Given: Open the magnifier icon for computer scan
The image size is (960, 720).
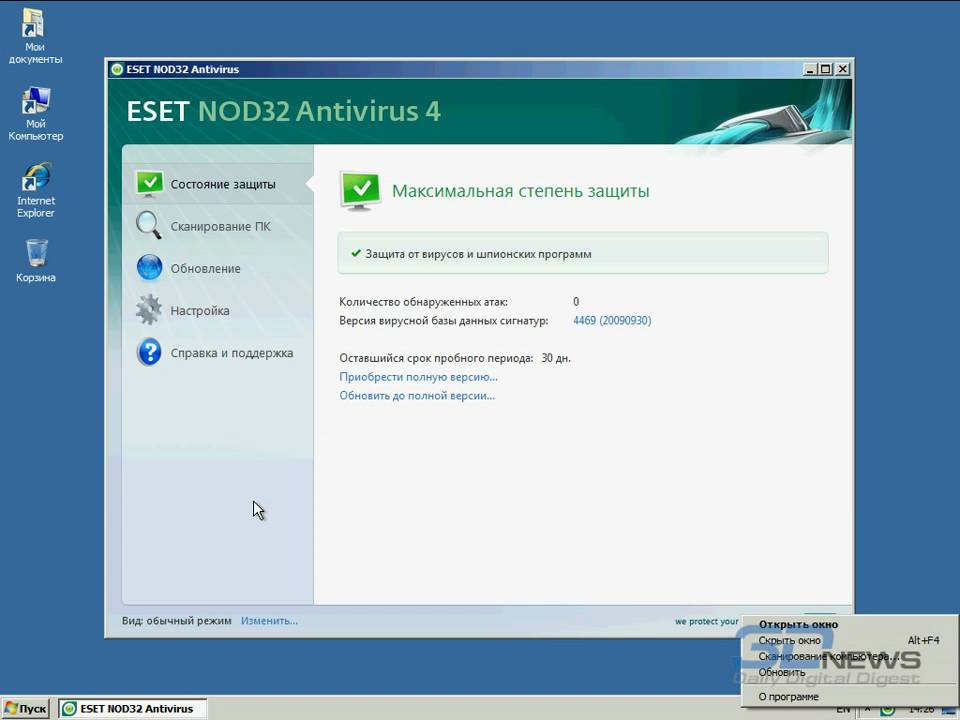Looking at the screenshot, I should [x=149, y=225].
